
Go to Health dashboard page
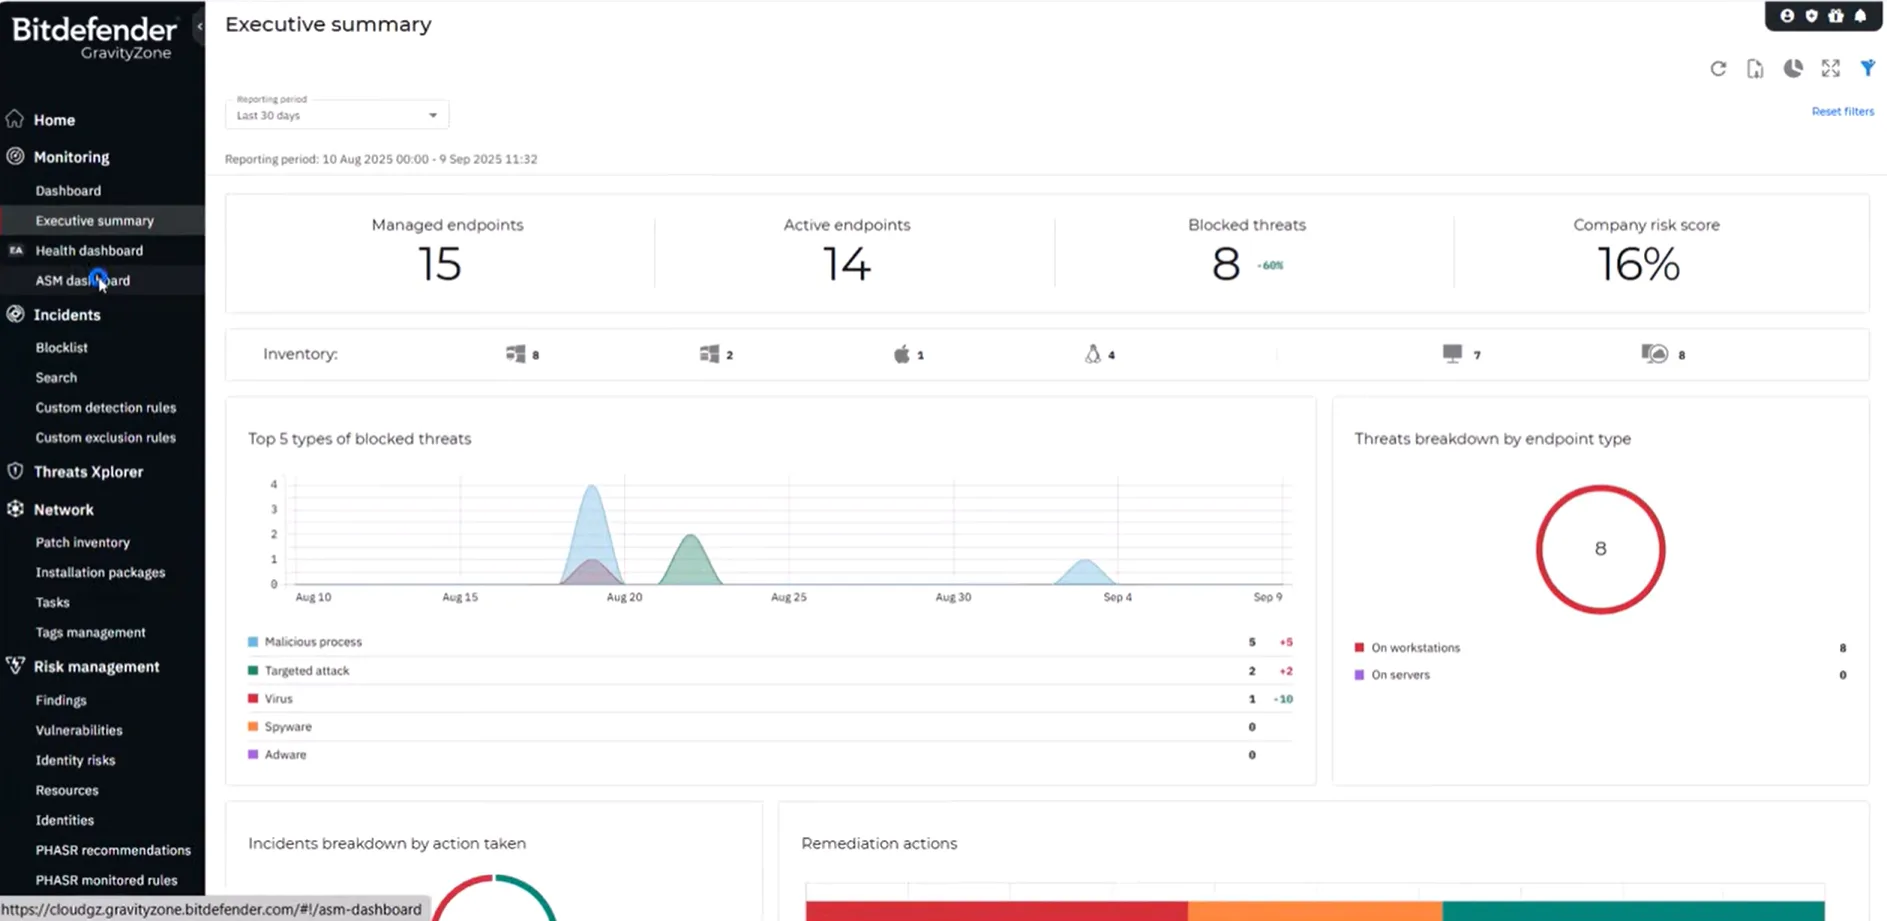89,251
